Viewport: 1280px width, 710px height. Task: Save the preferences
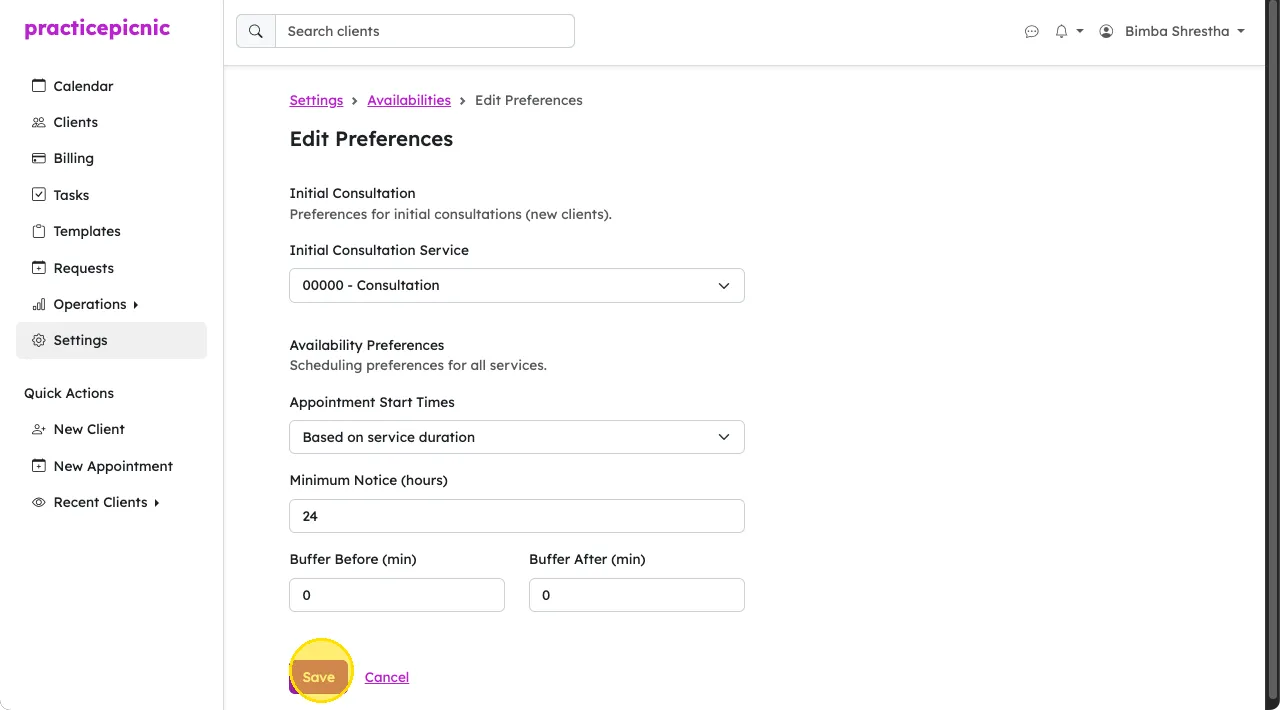point(319,677)
